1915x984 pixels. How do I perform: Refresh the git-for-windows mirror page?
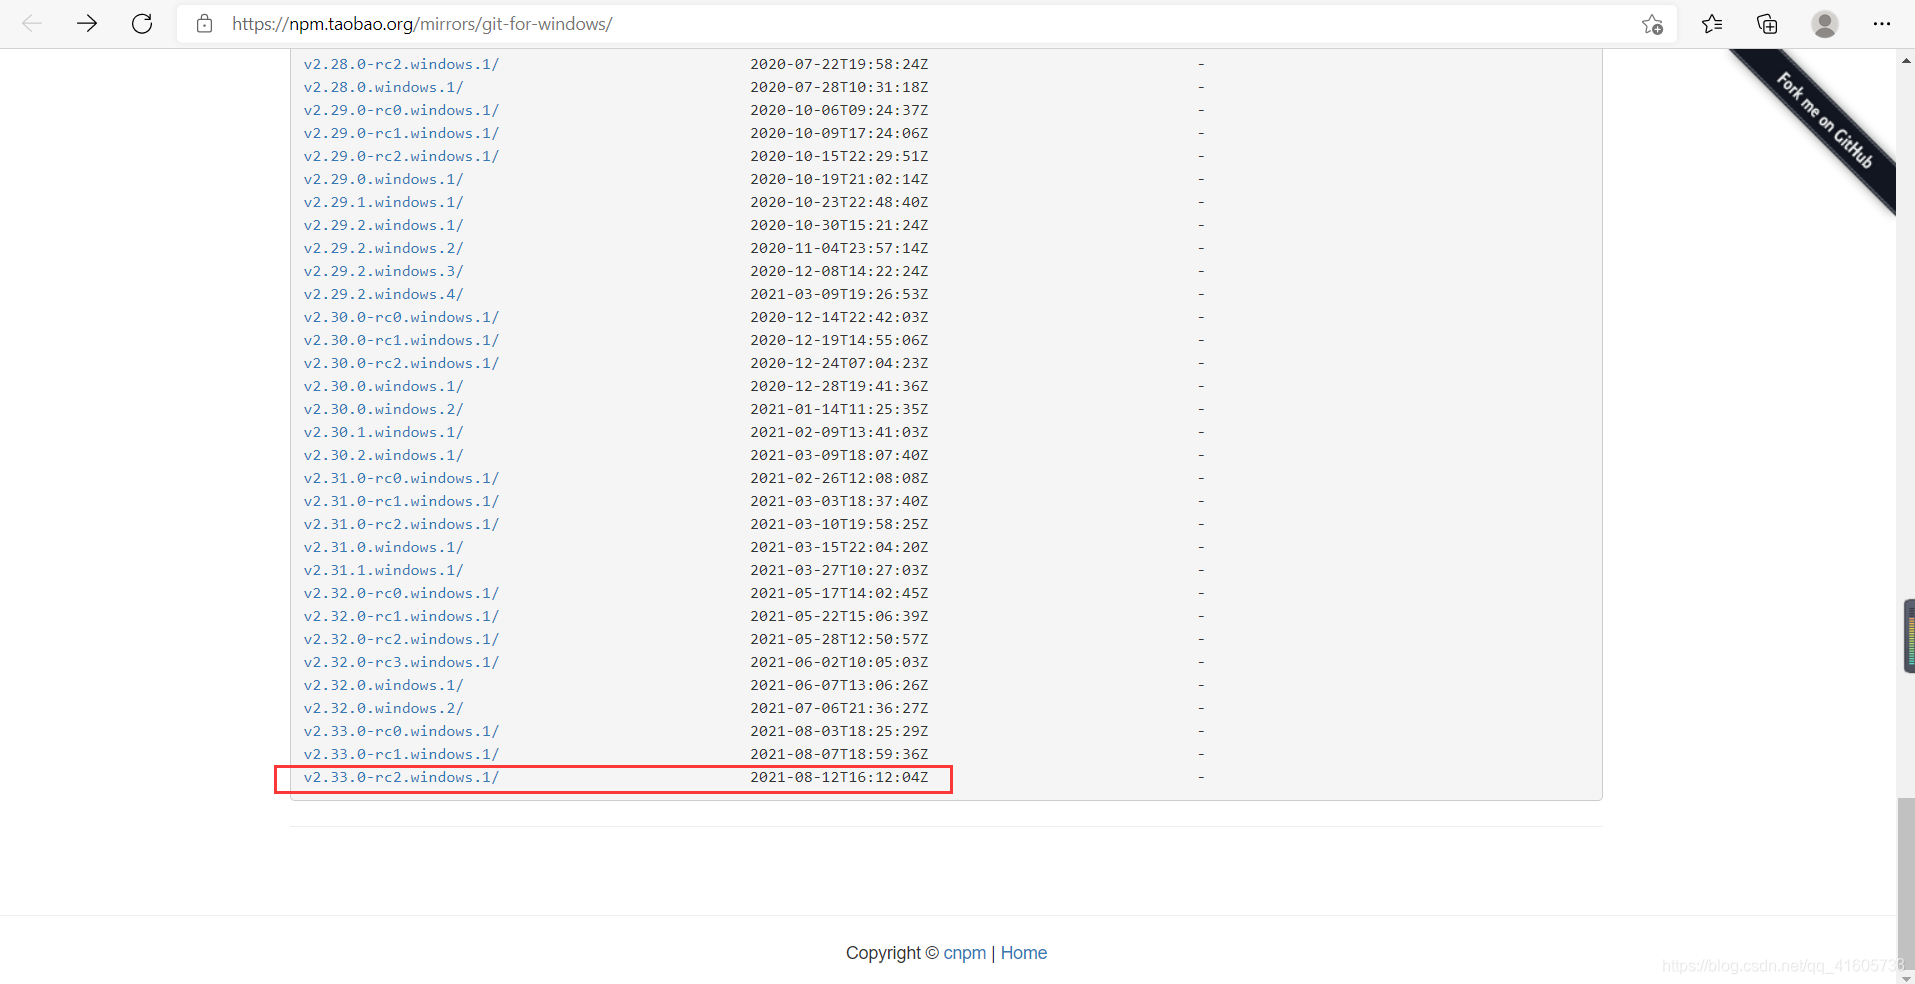[142, 23]
